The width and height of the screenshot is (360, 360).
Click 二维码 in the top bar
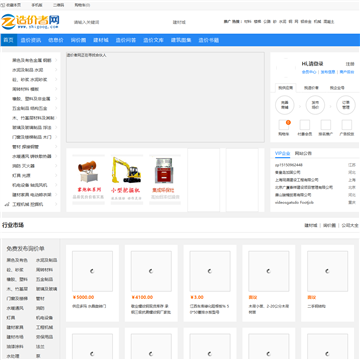coord(58,5)
